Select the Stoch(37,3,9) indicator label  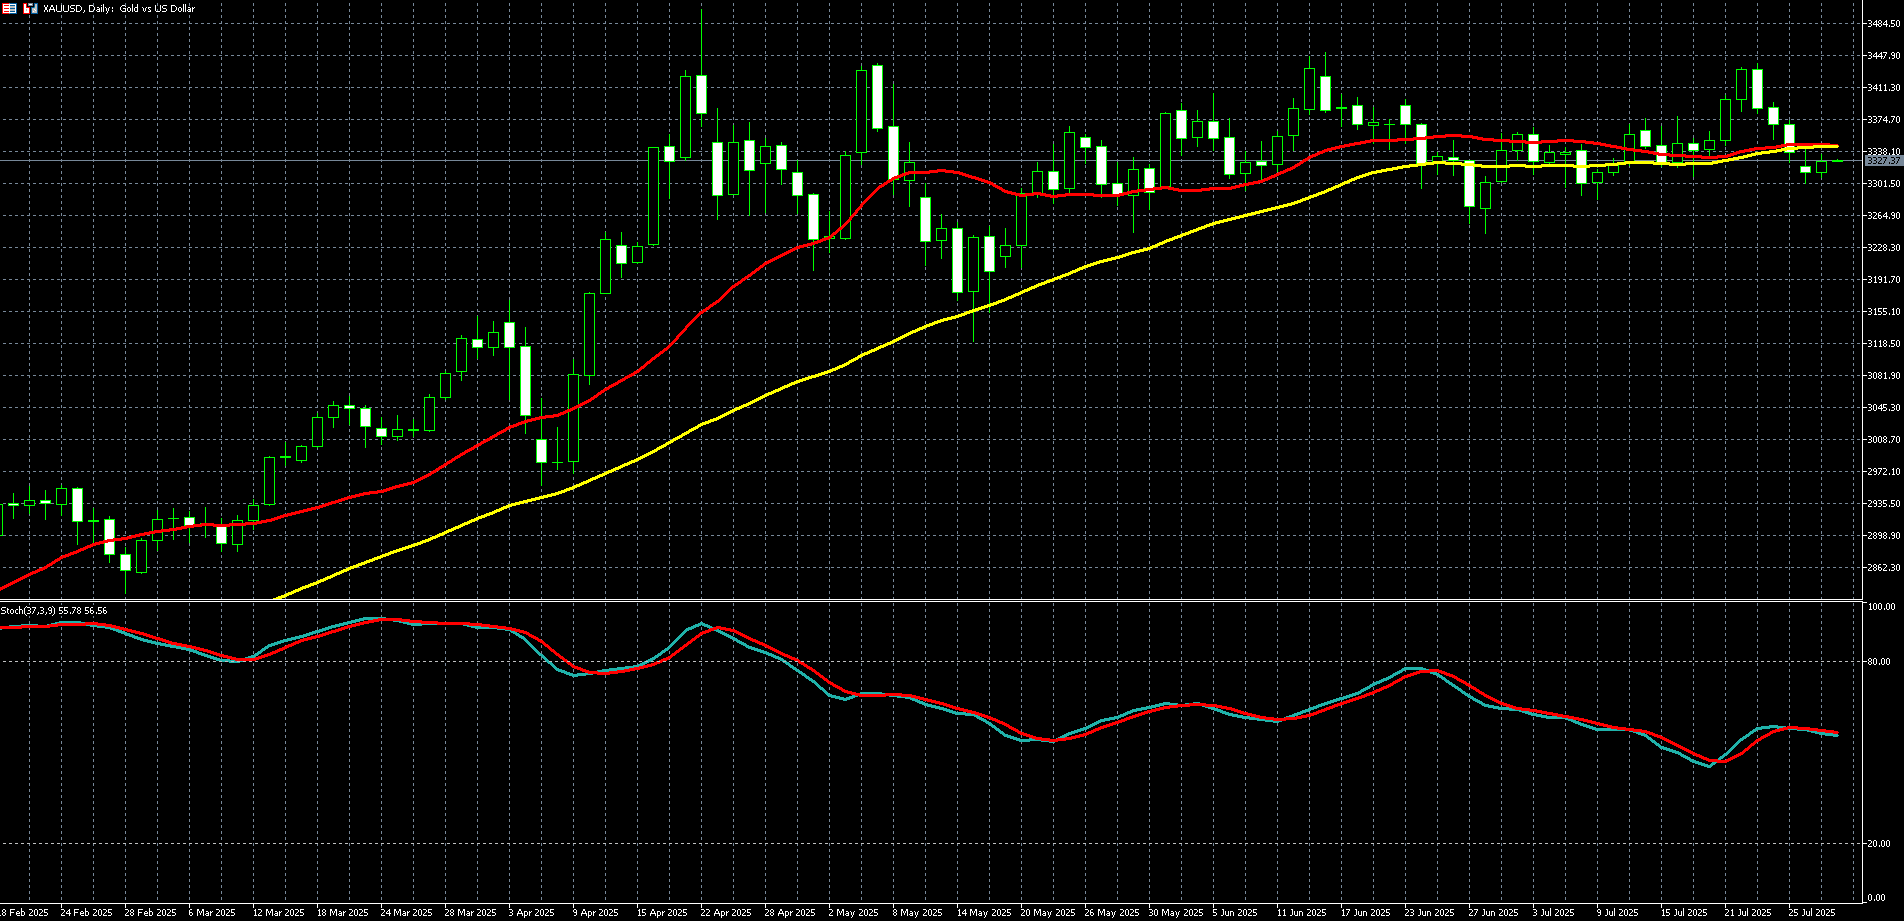54,610
